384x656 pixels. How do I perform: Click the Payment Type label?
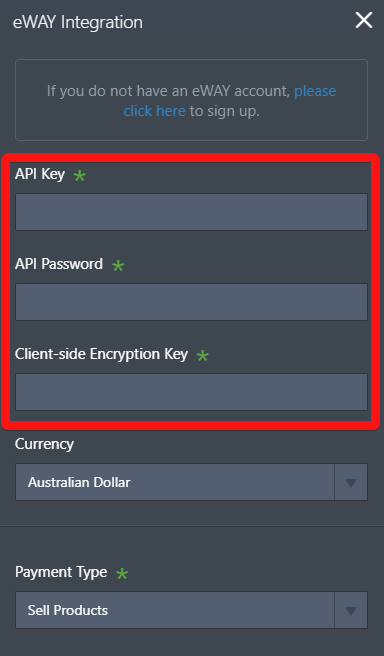pos(61,572)
